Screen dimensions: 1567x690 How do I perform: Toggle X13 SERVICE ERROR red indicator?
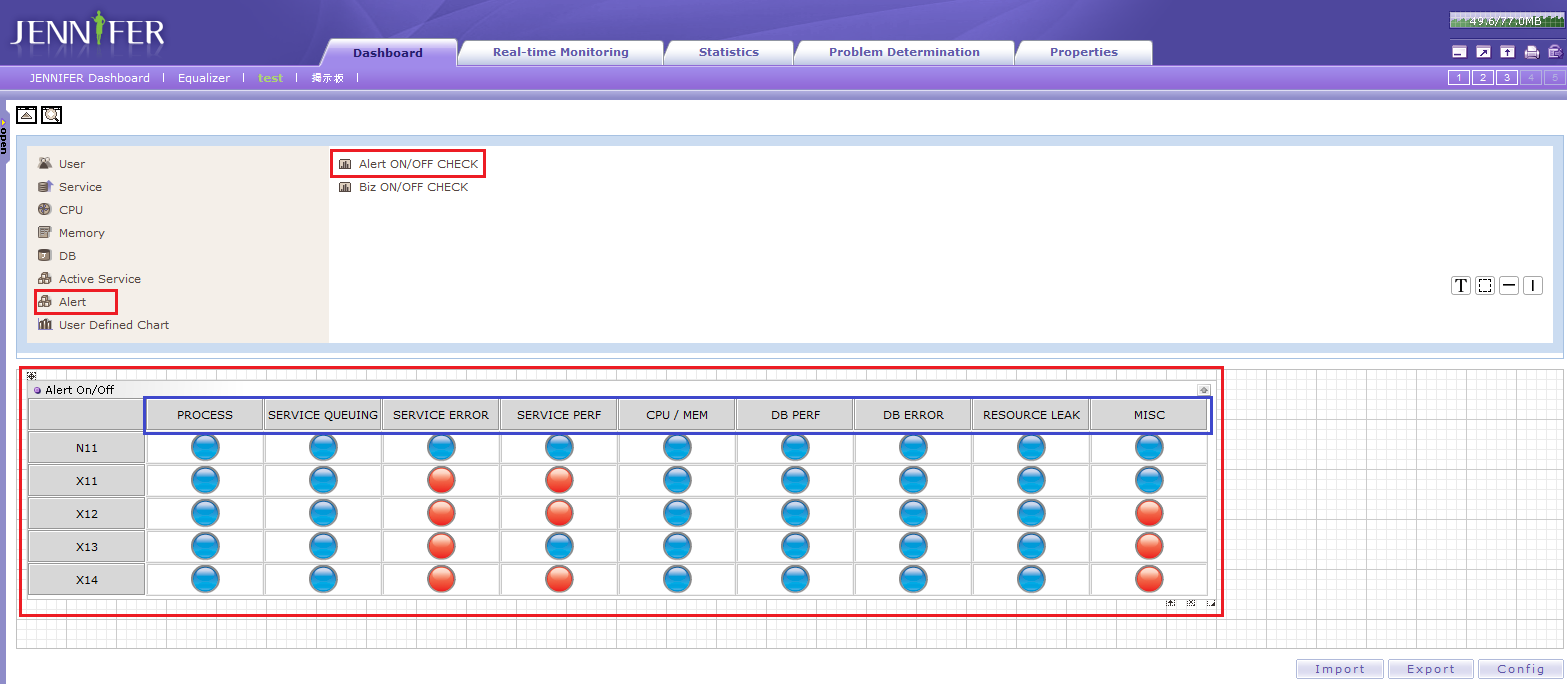[441, 547]
